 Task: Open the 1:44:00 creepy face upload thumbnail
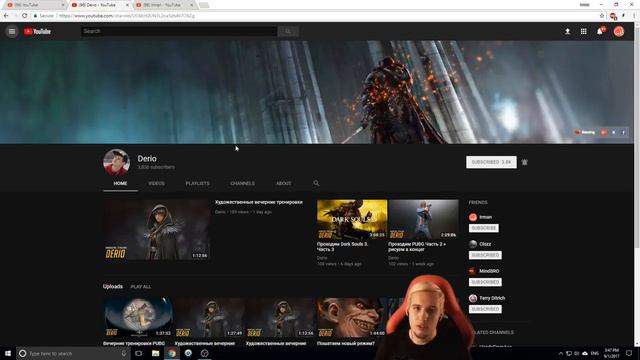pyautogui.click(x=352, y=318)
